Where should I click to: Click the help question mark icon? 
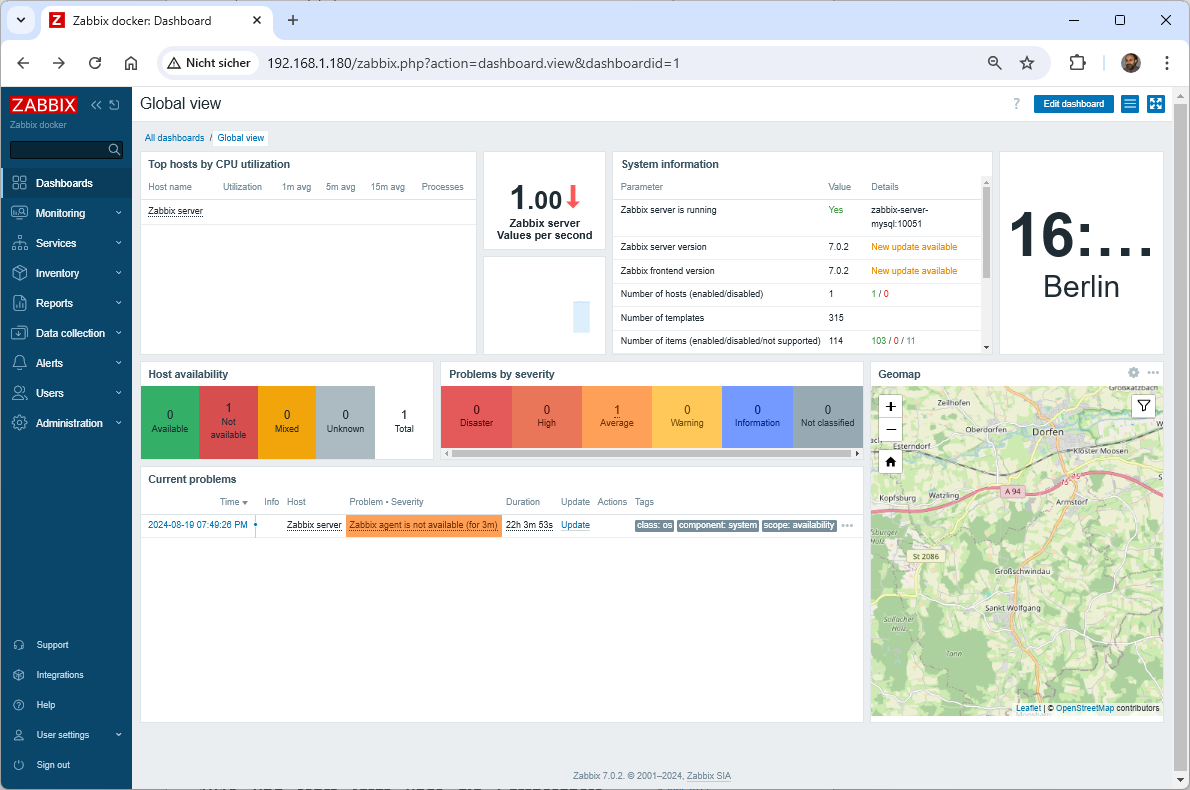[x=1016, y=104]
